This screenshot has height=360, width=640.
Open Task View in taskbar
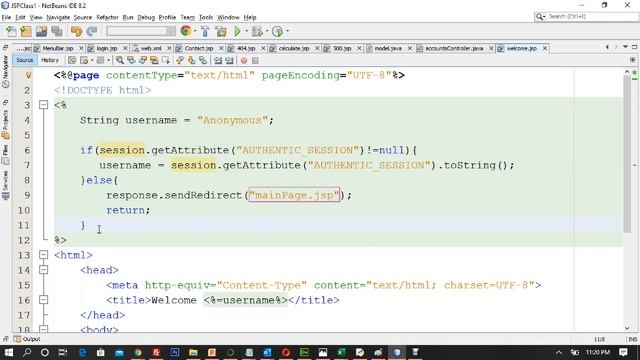[x=62, y=352]
